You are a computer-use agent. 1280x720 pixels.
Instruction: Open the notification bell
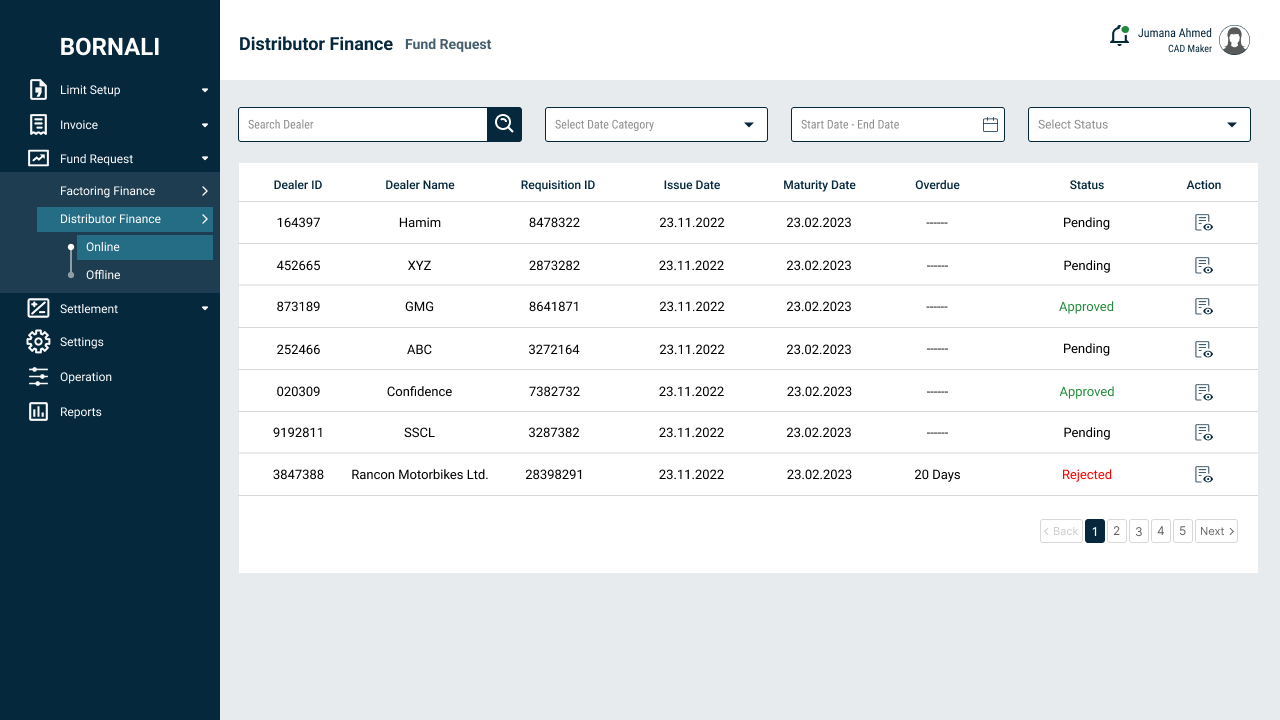point(1120,36)
